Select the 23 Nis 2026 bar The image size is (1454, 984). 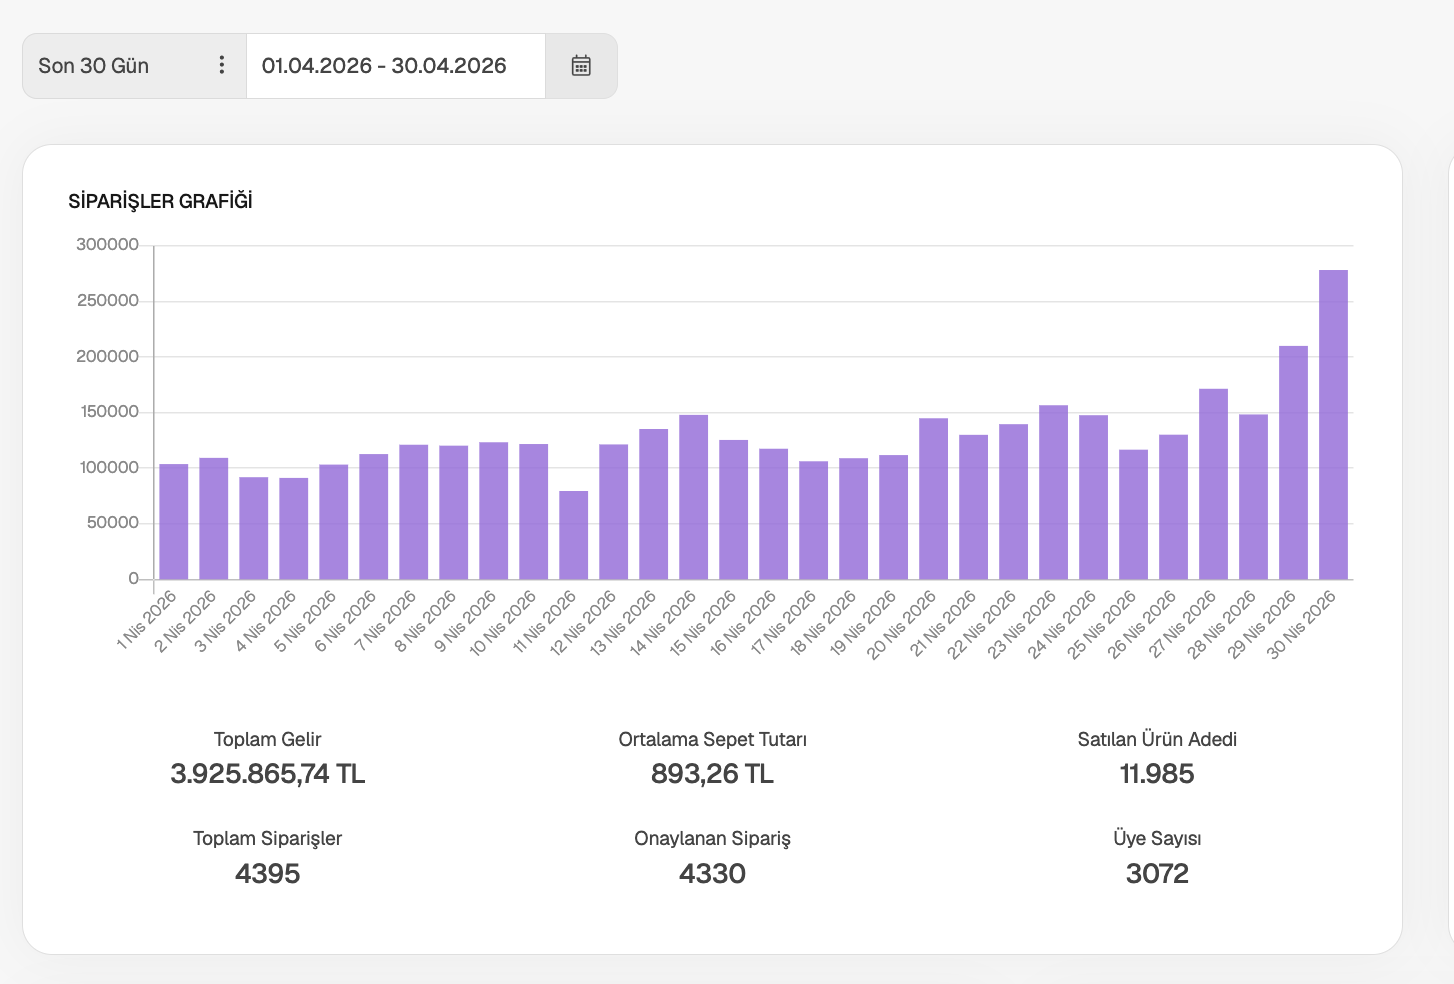click(x=1053, y=492)
